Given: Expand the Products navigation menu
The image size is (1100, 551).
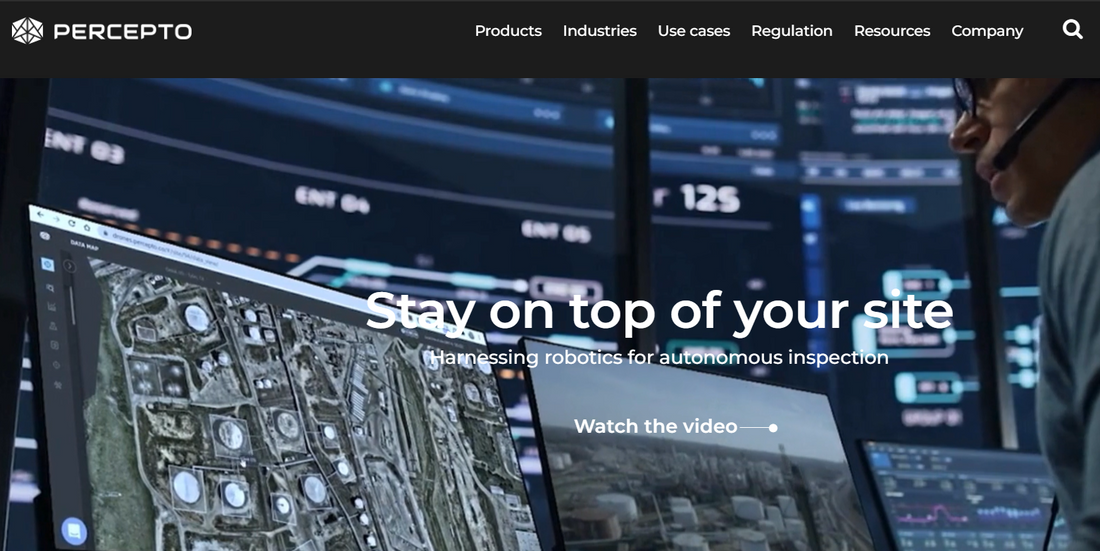Looking at the screenshot, I should pyautogui.click(x=508, y=31).
